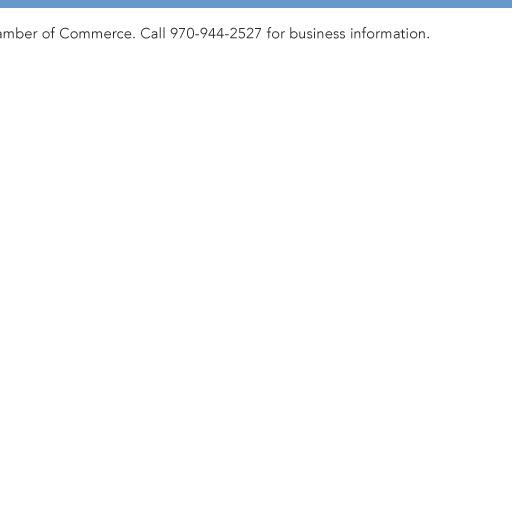Click the word "for" after the phone number
The image size is (512, 512).
click(276, 34)
